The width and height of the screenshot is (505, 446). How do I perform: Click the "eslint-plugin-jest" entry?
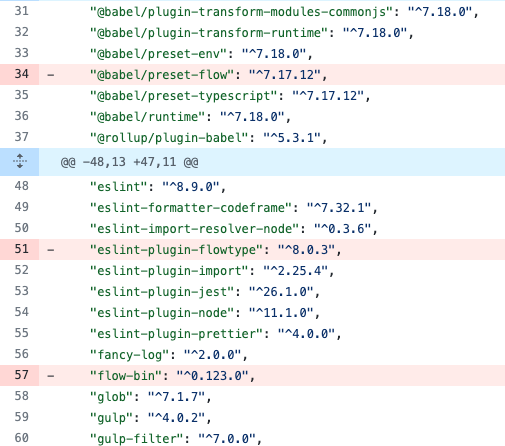[x=162, y=292]
